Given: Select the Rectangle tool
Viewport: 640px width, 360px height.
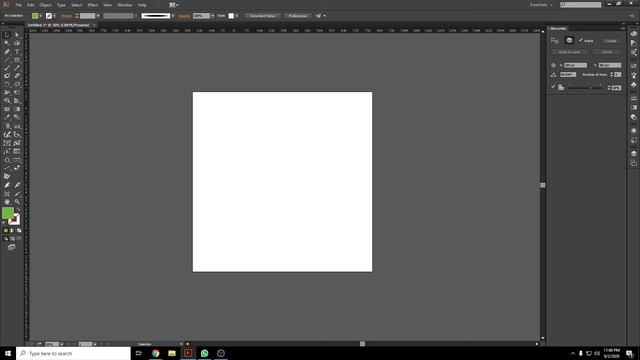Looking at the screenshot, I should pos(17,60).
